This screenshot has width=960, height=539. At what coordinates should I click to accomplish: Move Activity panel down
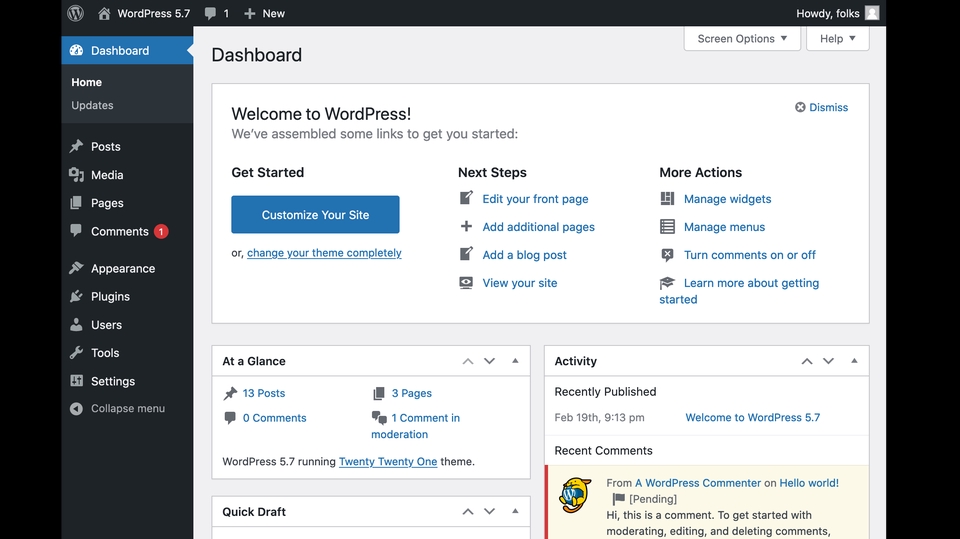tap(828, 361)
